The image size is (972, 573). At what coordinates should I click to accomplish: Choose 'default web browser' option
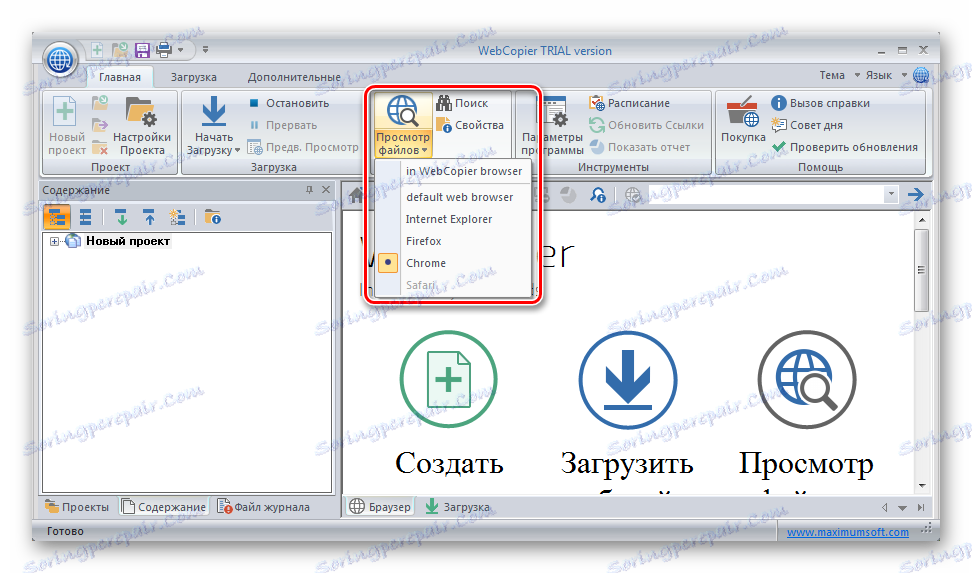click(x=459, y=197)
